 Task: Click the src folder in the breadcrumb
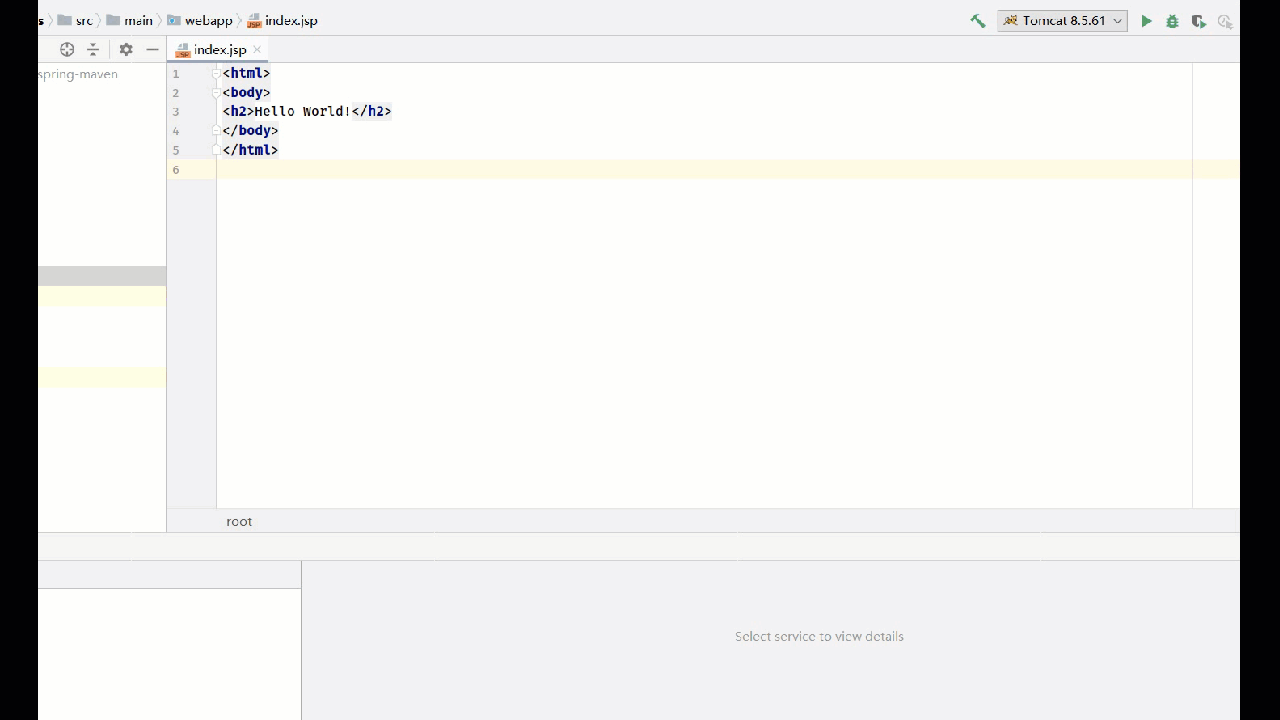pyautogui.click(x=76, y=21)
